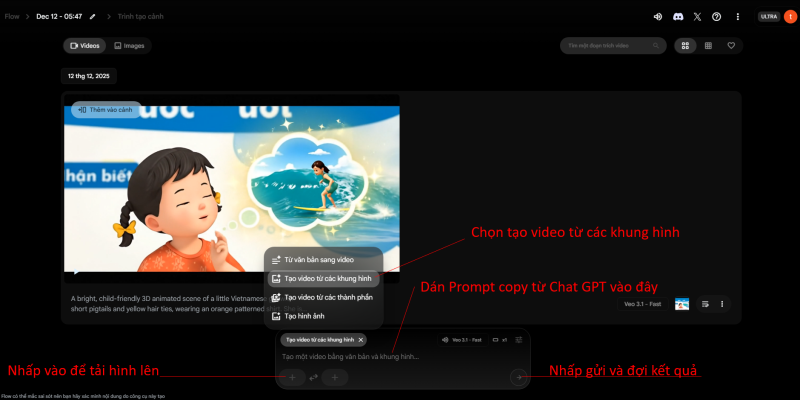Open the x1 output count dropdown
The width and height of the screenshot is (800, 400).
(499, 340)
